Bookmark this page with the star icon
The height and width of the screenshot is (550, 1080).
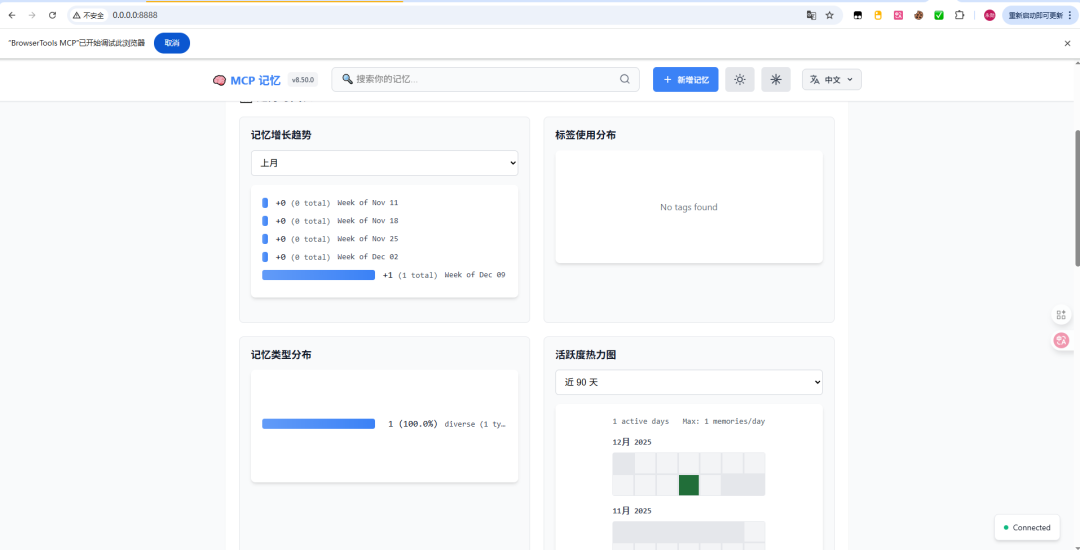click(829, 15)
